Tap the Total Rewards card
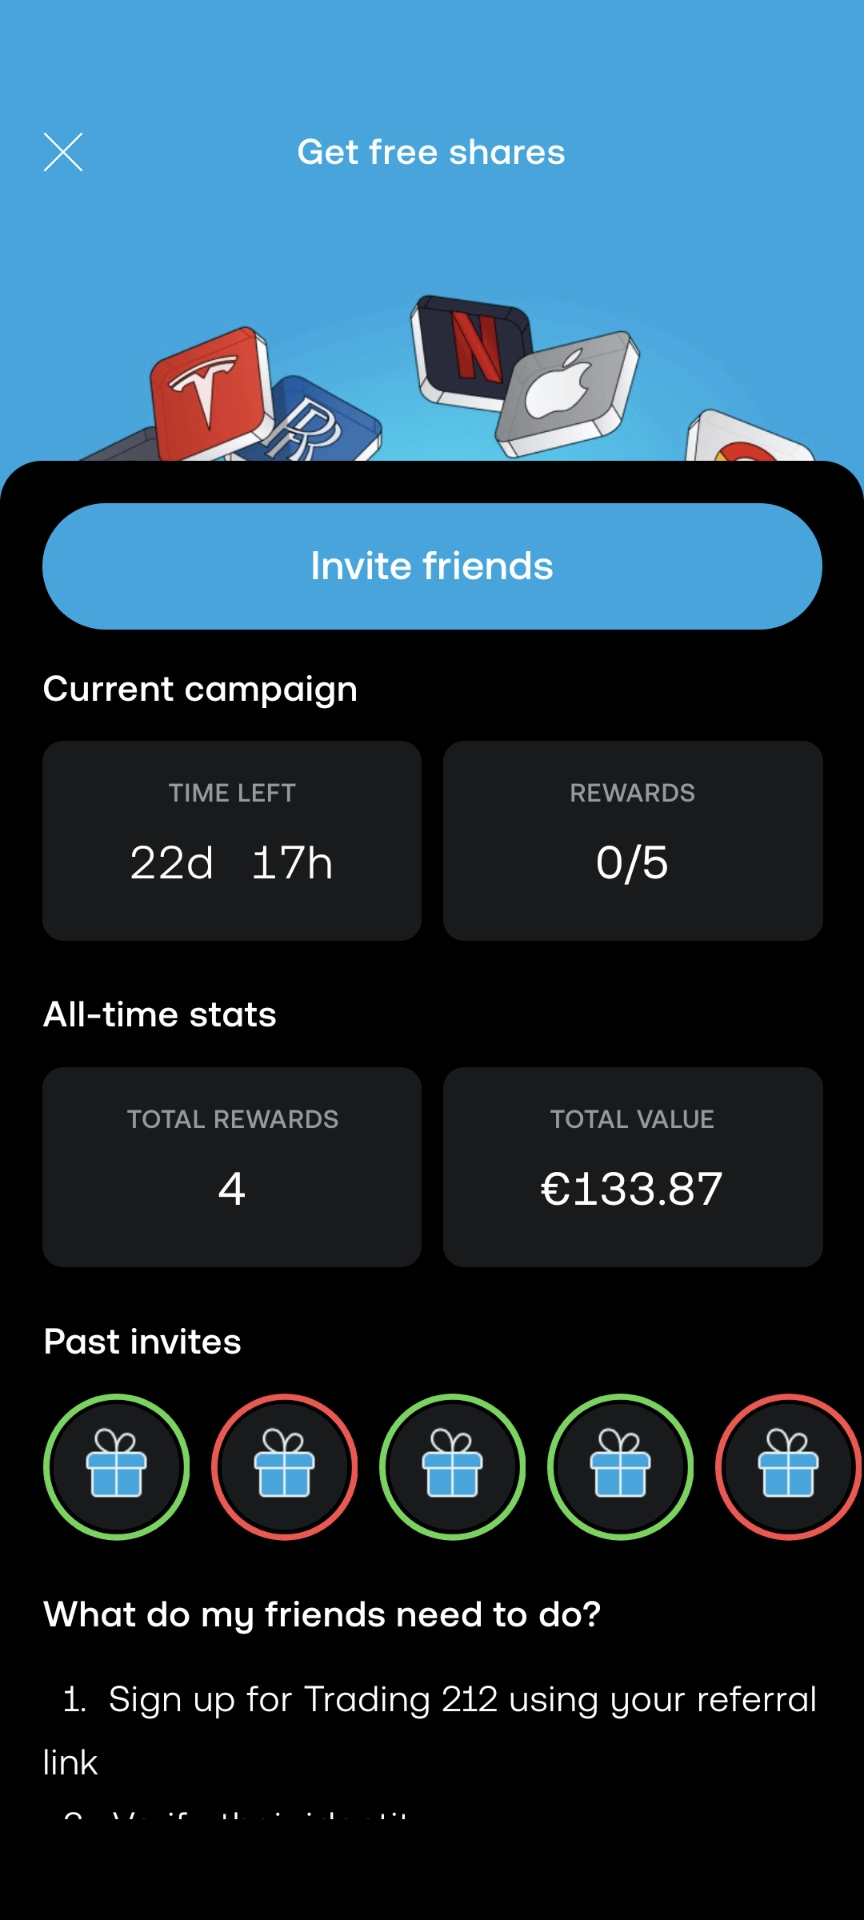This screenshot has height=1920, width=864. coord(232,1167)
